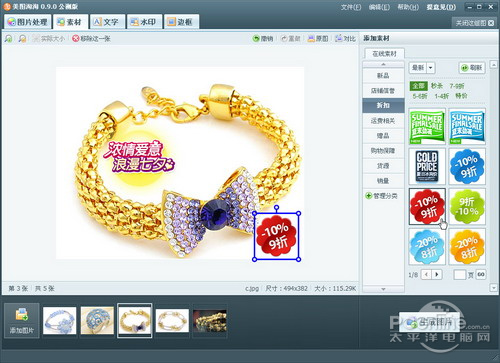The height and width of the screenshot is (363, 500).
Task: Undo the last action with 撤销
Action: click(x=263, y=39)
